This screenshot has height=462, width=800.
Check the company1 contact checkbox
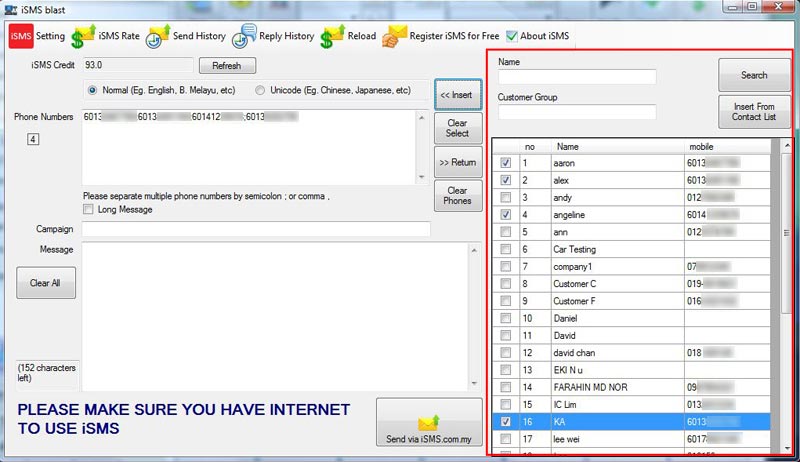point(506,266)
